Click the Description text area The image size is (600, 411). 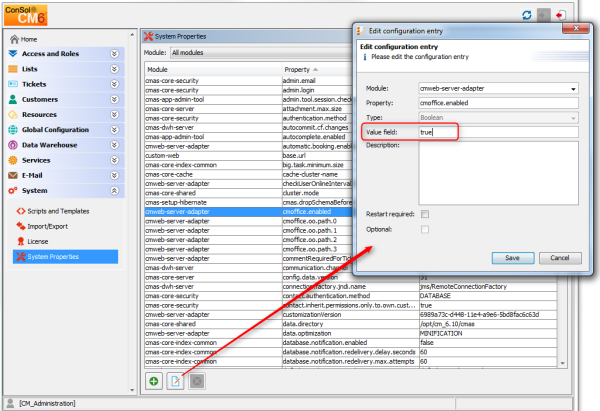(498, 173)
